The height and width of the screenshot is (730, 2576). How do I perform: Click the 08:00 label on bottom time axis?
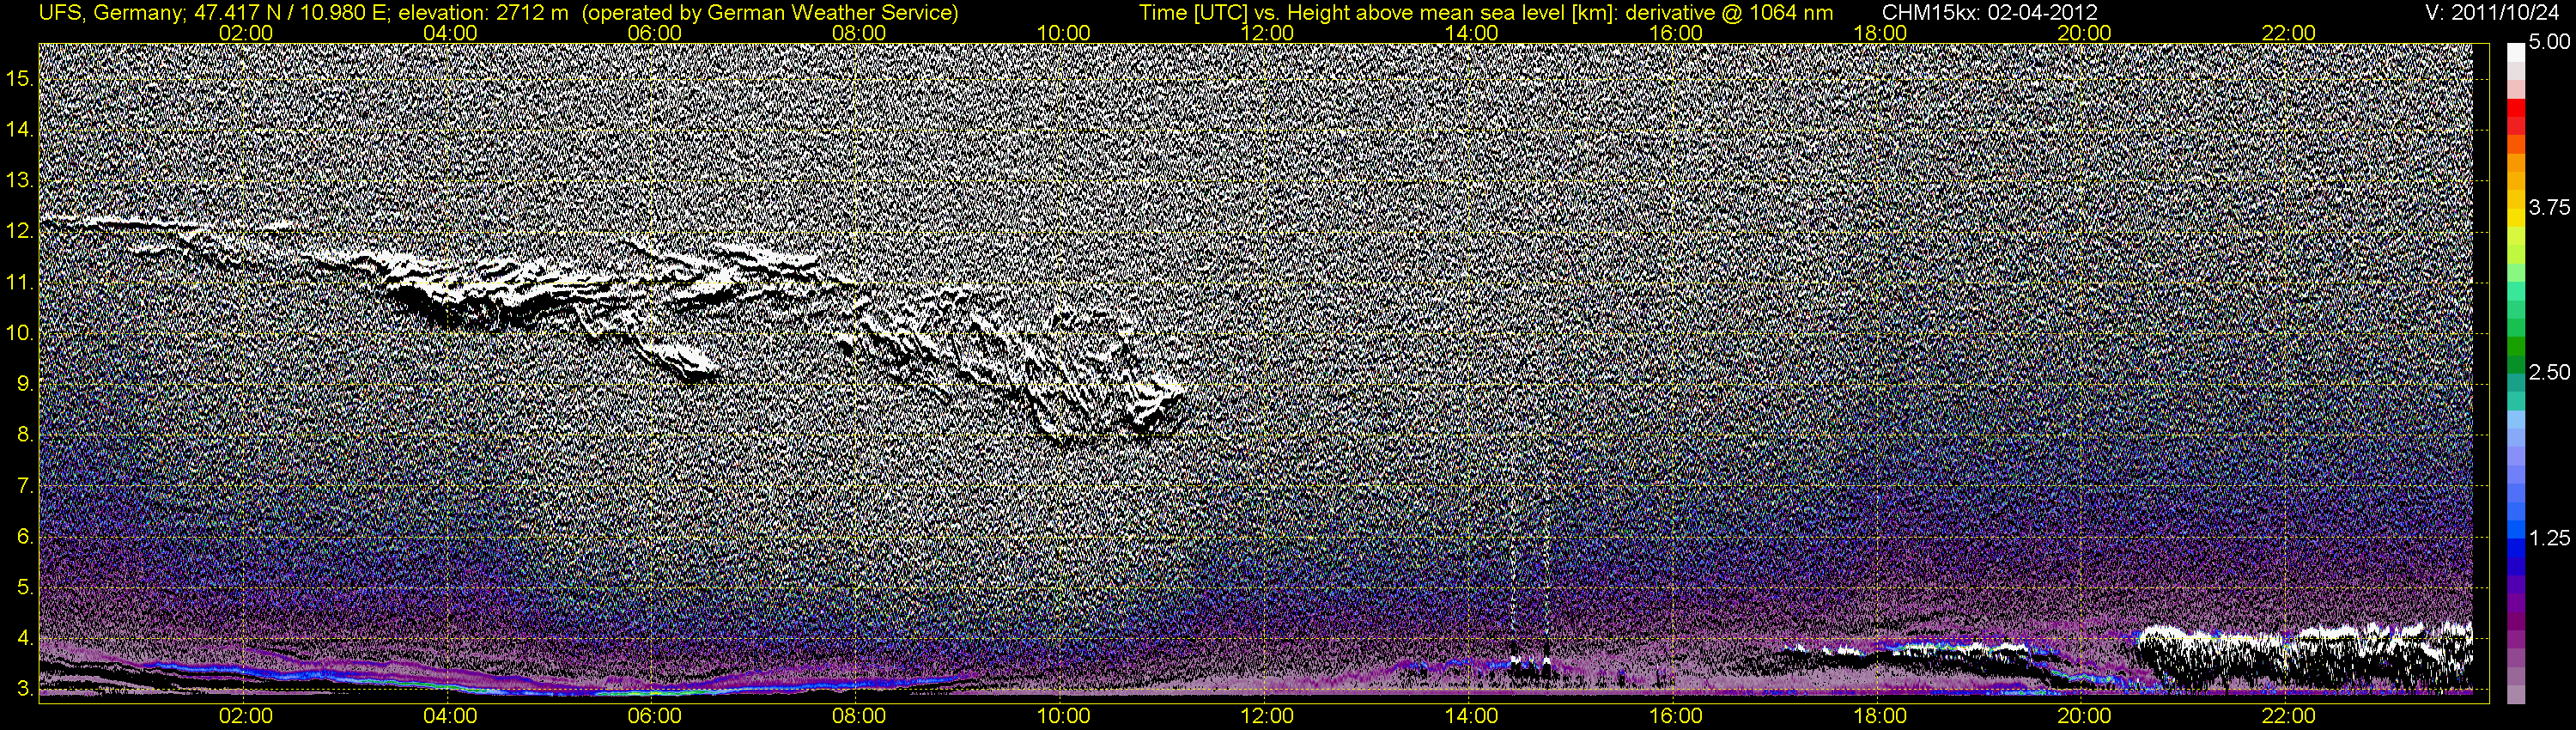859,716
